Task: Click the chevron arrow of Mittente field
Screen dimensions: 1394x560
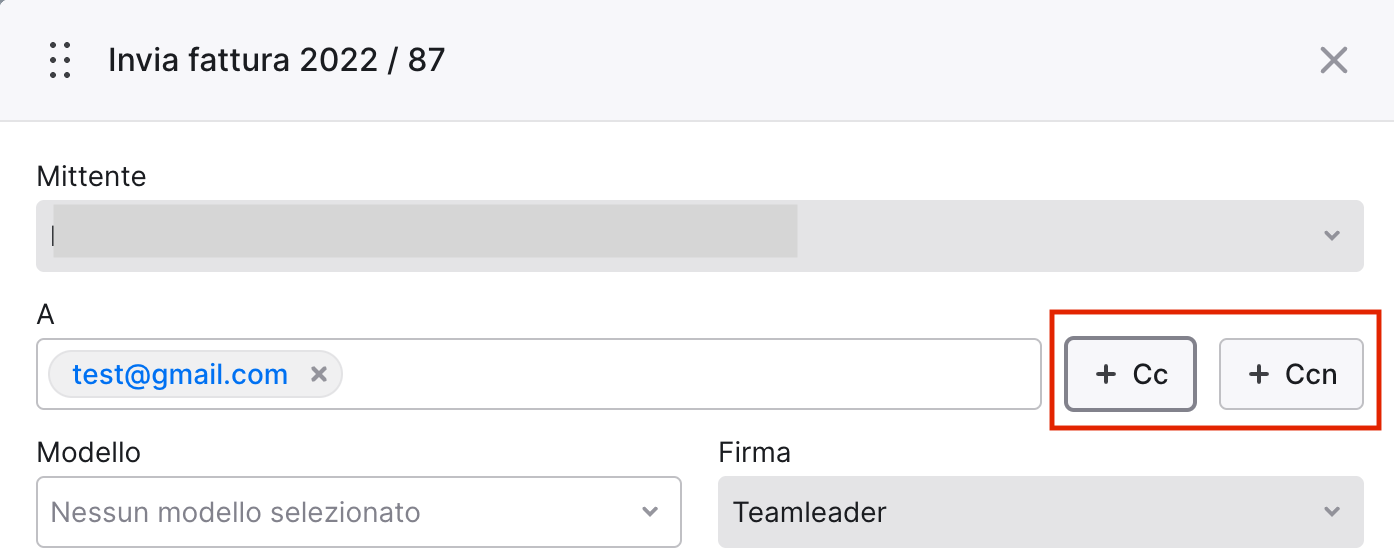Action: (1331, 236)
